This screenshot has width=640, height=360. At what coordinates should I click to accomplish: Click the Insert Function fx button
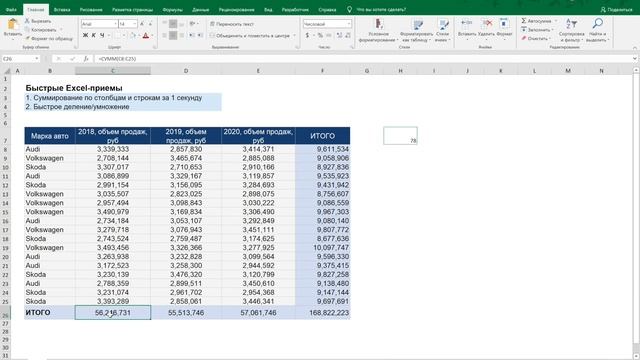(x=86, y=59)
